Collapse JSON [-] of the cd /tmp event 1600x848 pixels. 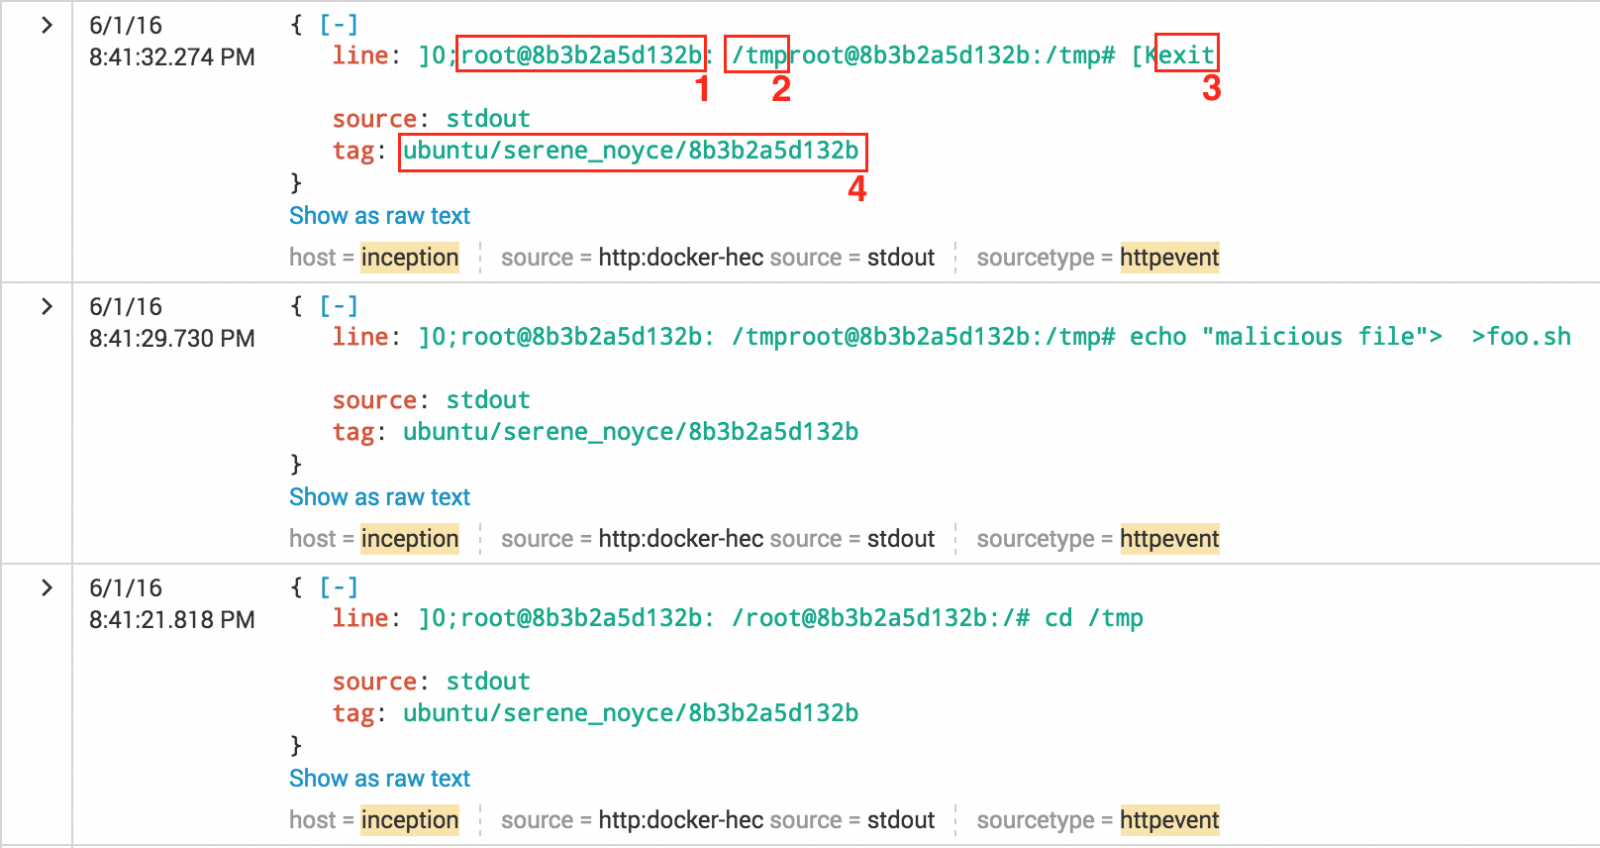[x=339, y=587]
